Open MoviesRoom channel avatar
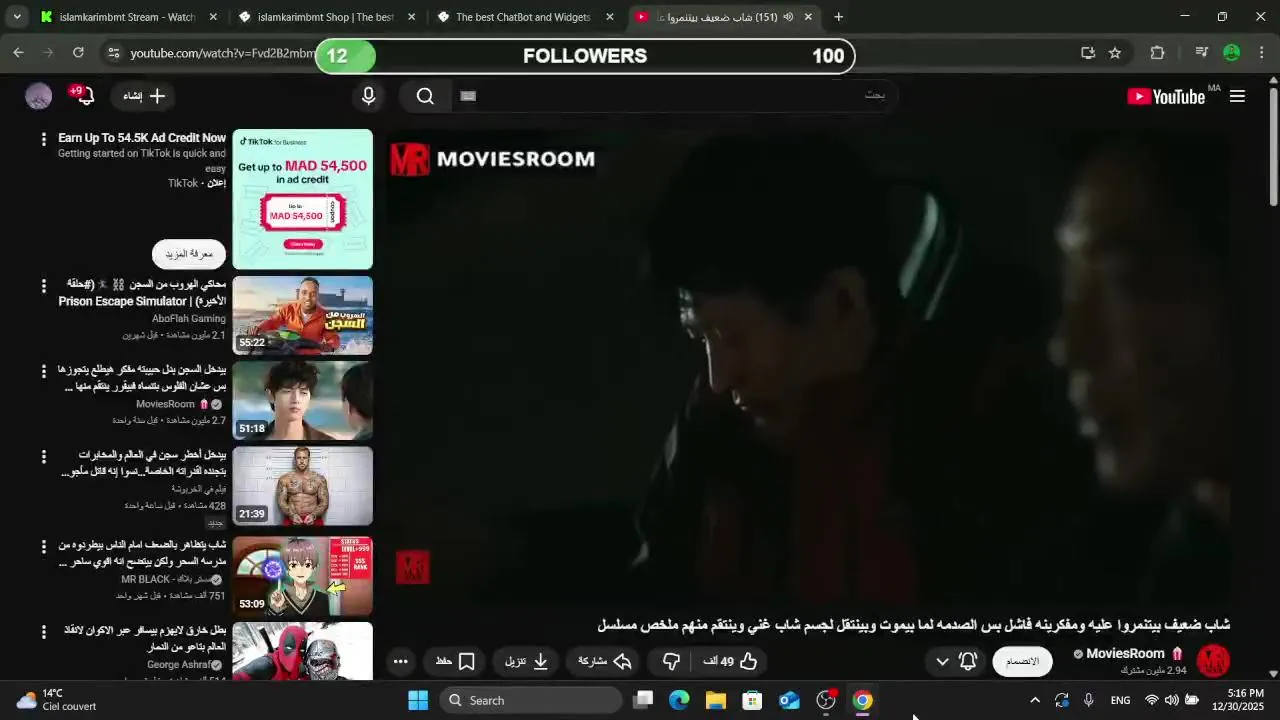 tap(1213, 661)
